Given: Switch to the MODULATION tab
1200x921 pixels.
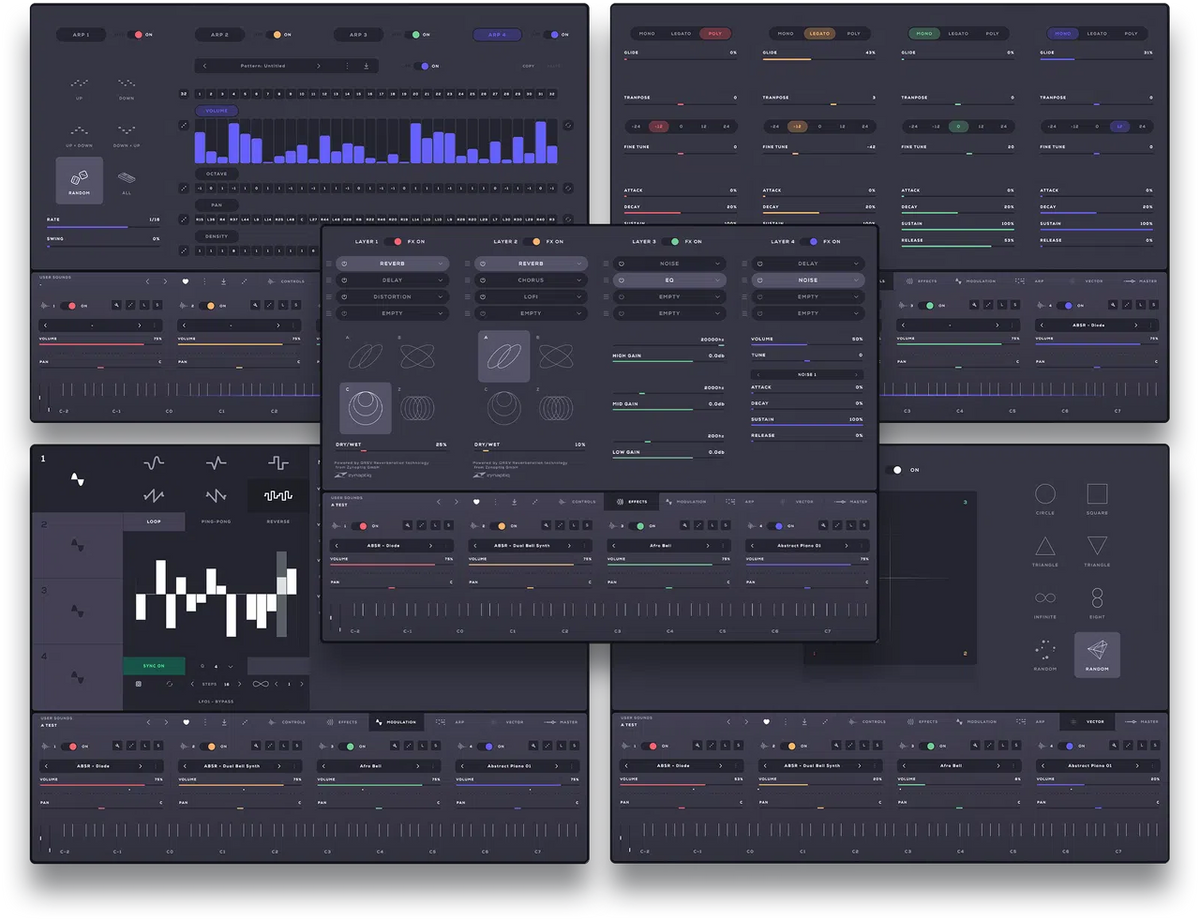Looking at the screenshot, I should coord(689,501).
